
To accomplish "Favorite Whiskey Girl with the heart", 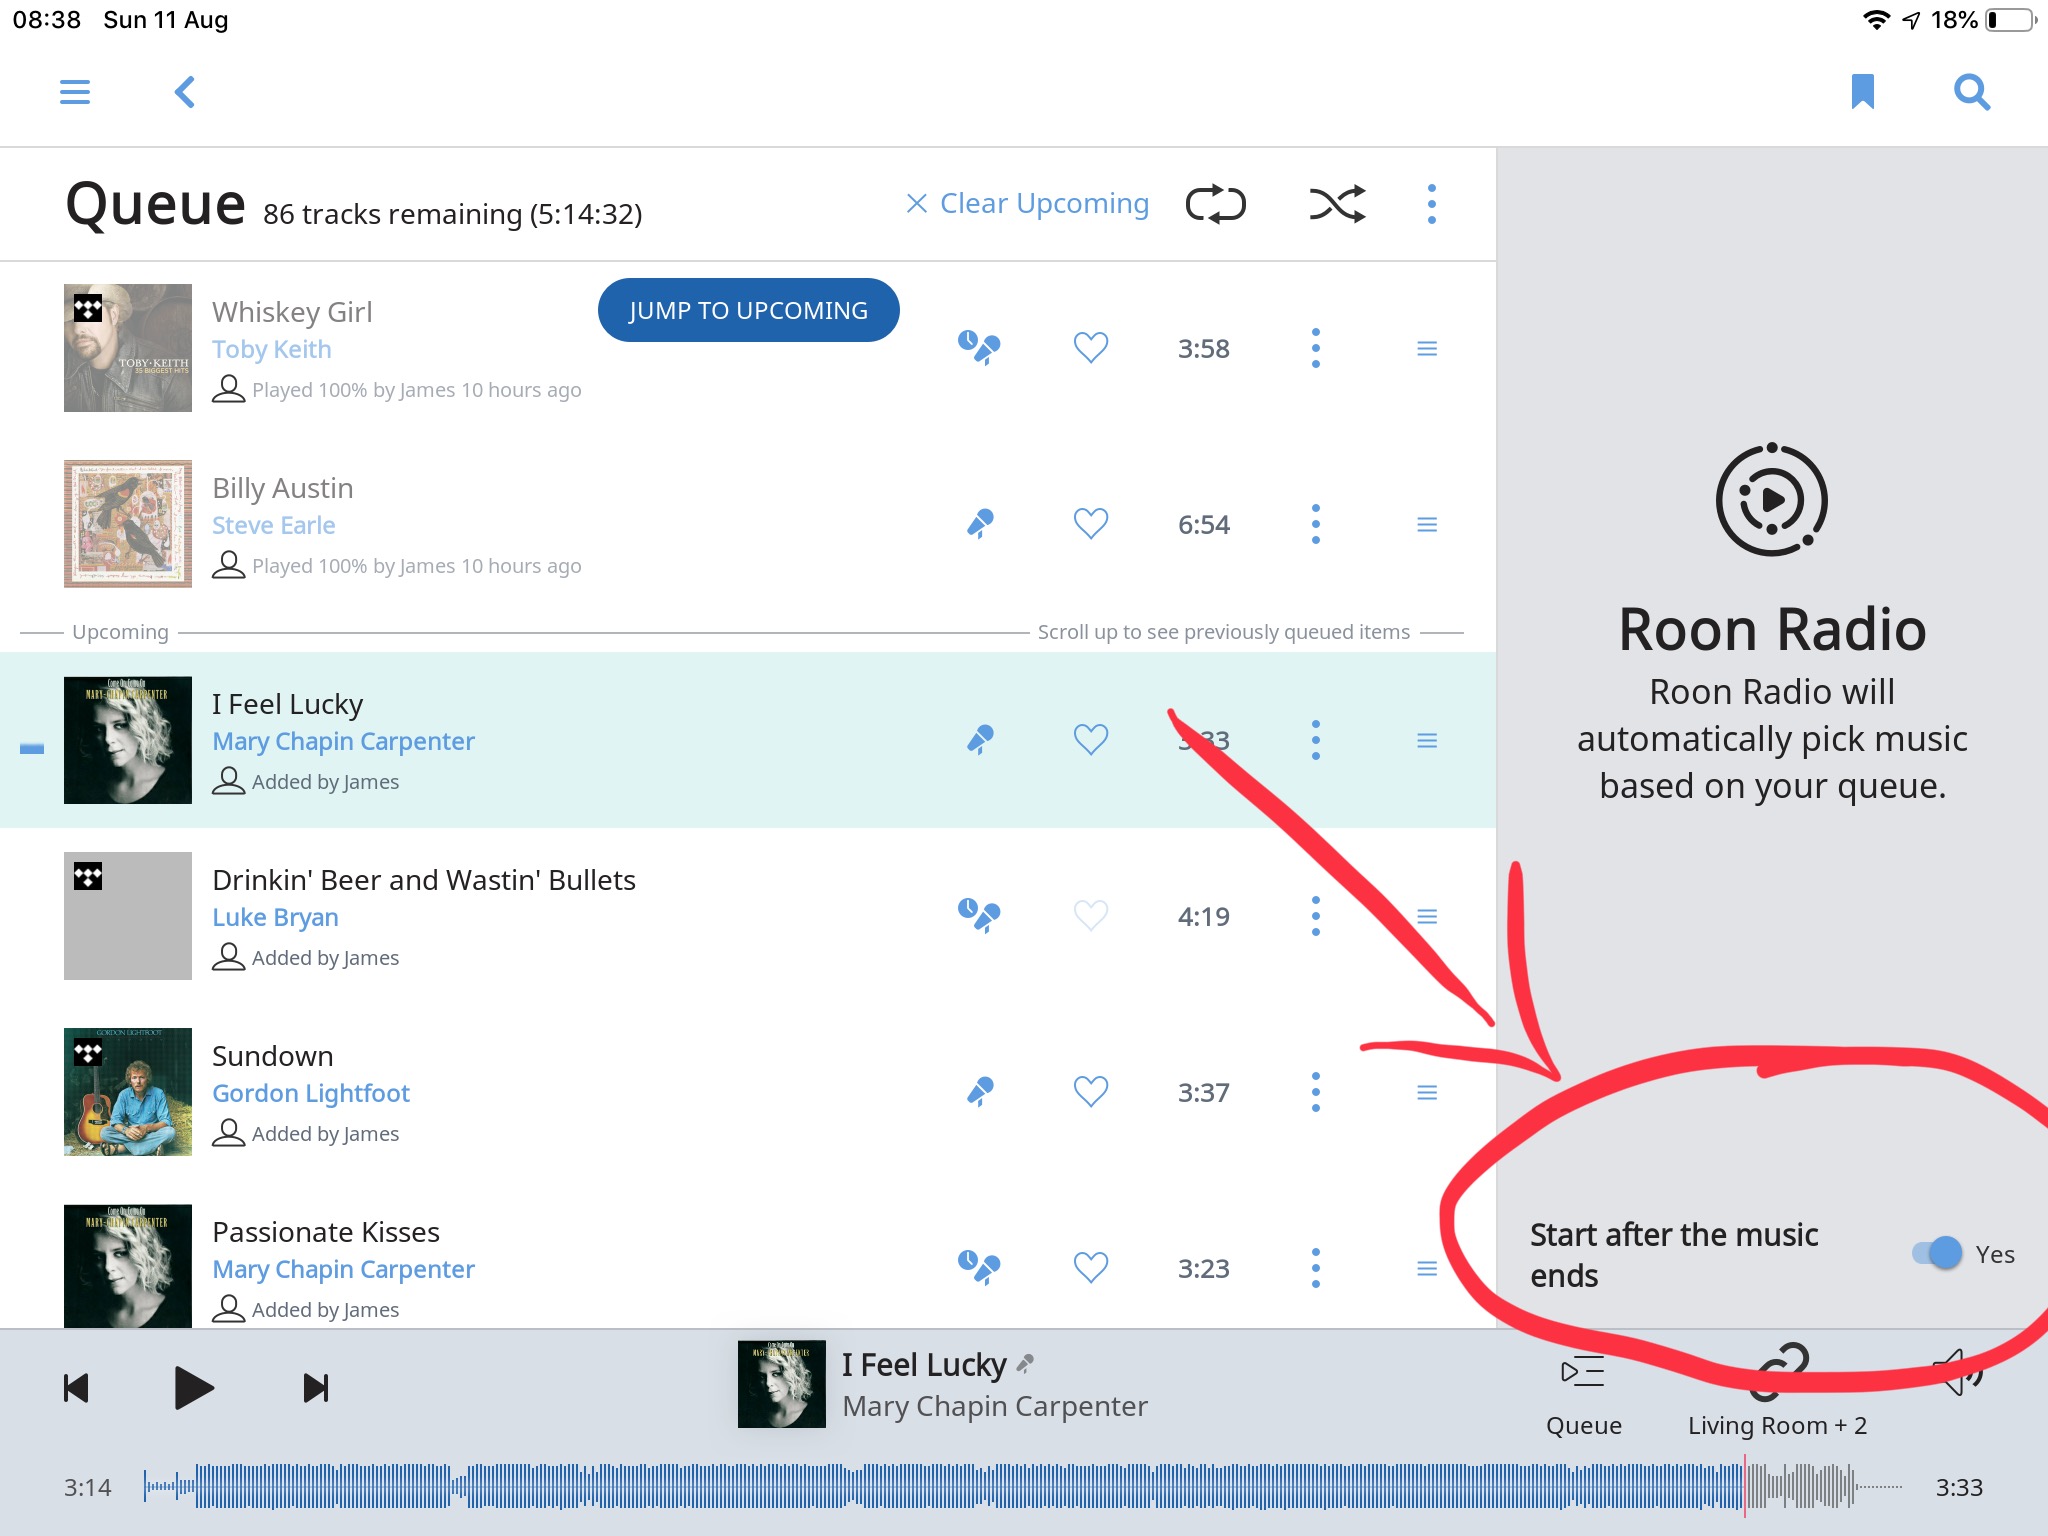I will (1090, 348).
